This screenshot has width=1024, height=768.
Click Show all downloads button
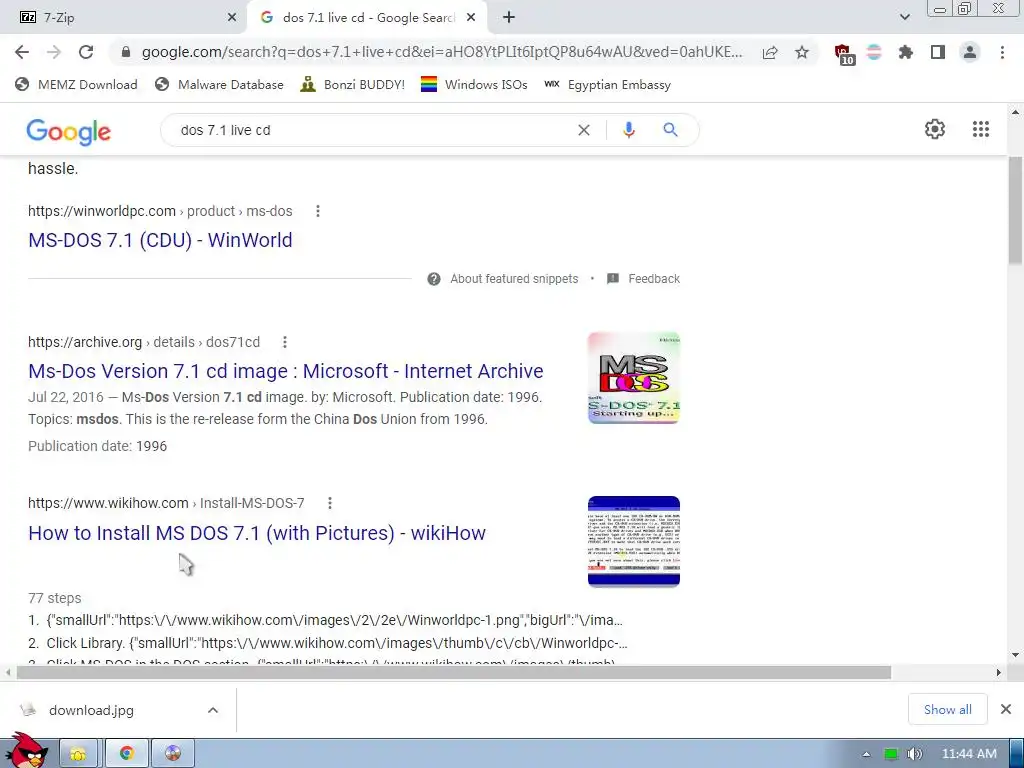[948, 709]
